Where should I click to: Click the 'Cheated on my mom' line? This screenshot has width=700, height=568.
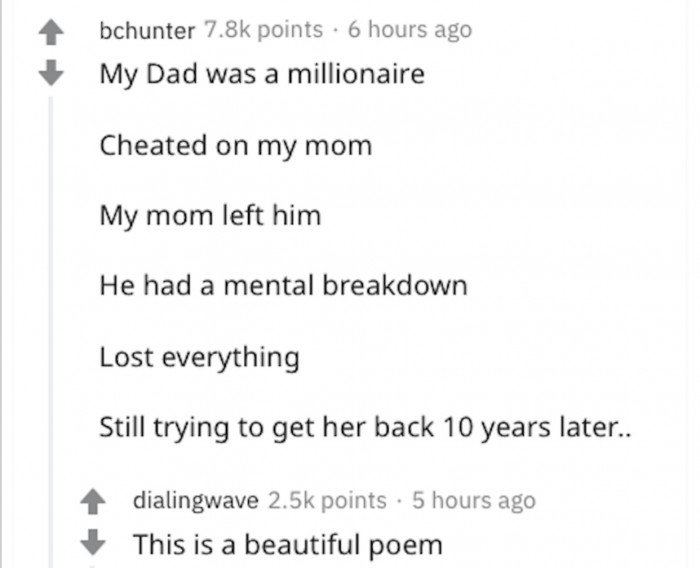pyautogui.click(x=235, y=146)
